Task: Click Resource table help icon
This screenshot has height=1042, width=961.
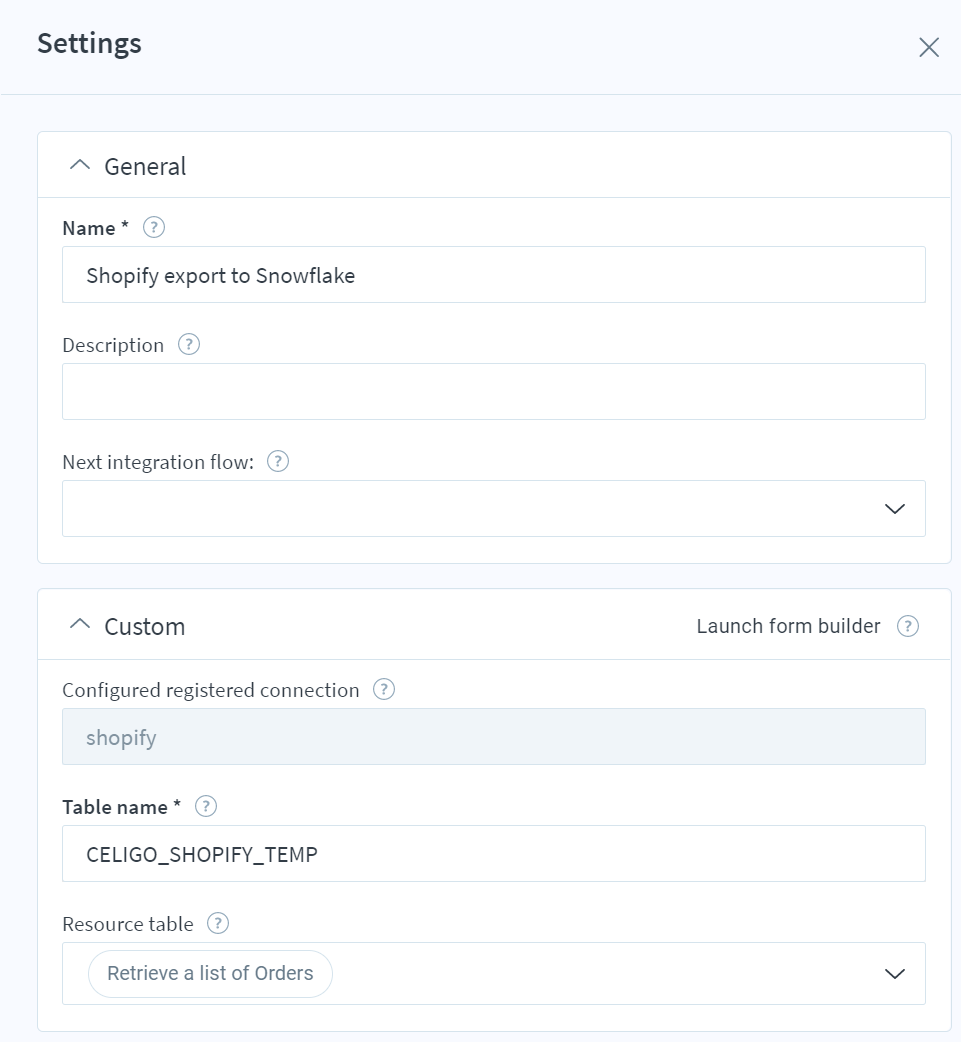Action: [x=218, y=924]
